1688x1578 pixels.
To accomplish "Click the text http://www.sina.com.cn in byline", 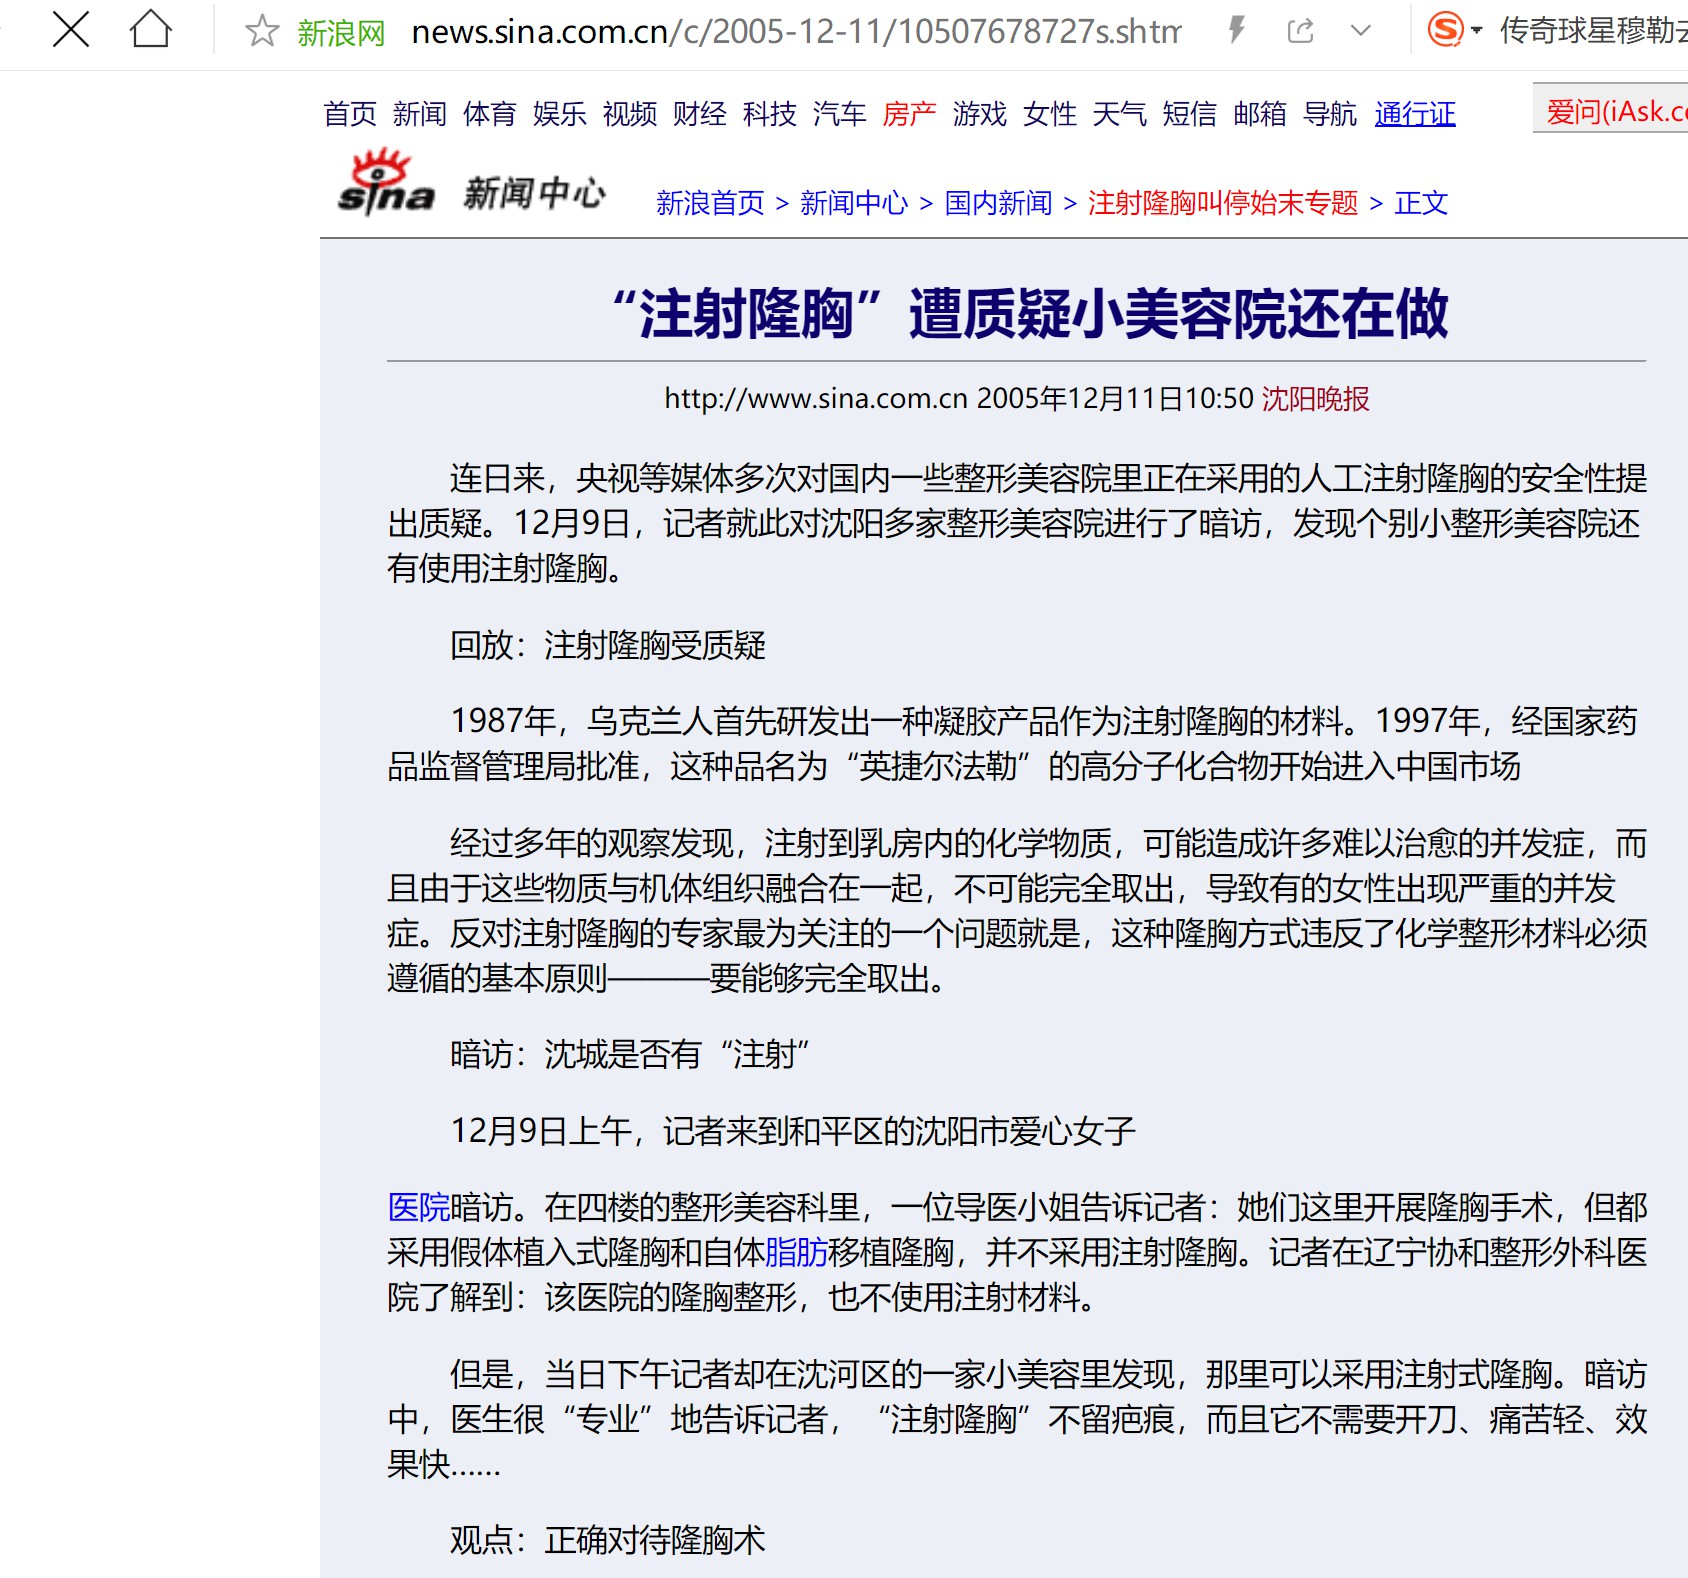I will (x=816, y=399).
